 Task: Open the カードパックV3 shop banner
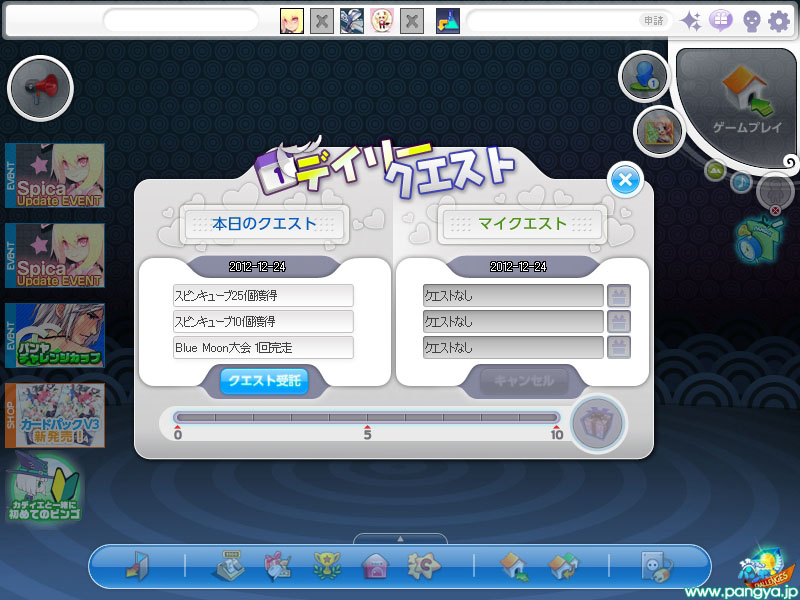(55, 416)
